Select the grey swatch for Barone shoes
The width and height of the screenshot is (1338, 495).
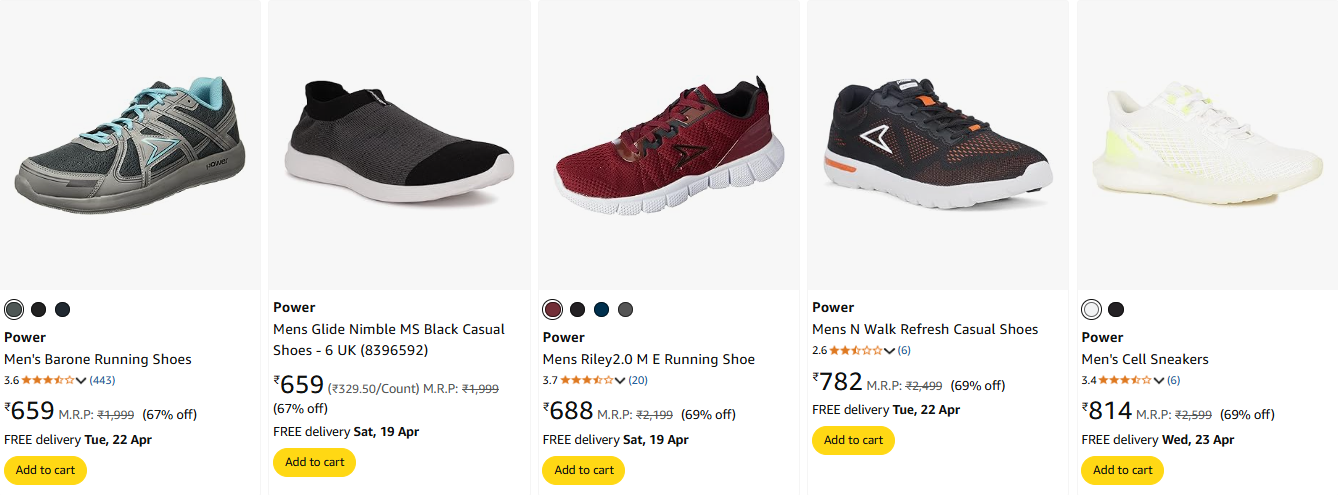[x=14, y=309]
